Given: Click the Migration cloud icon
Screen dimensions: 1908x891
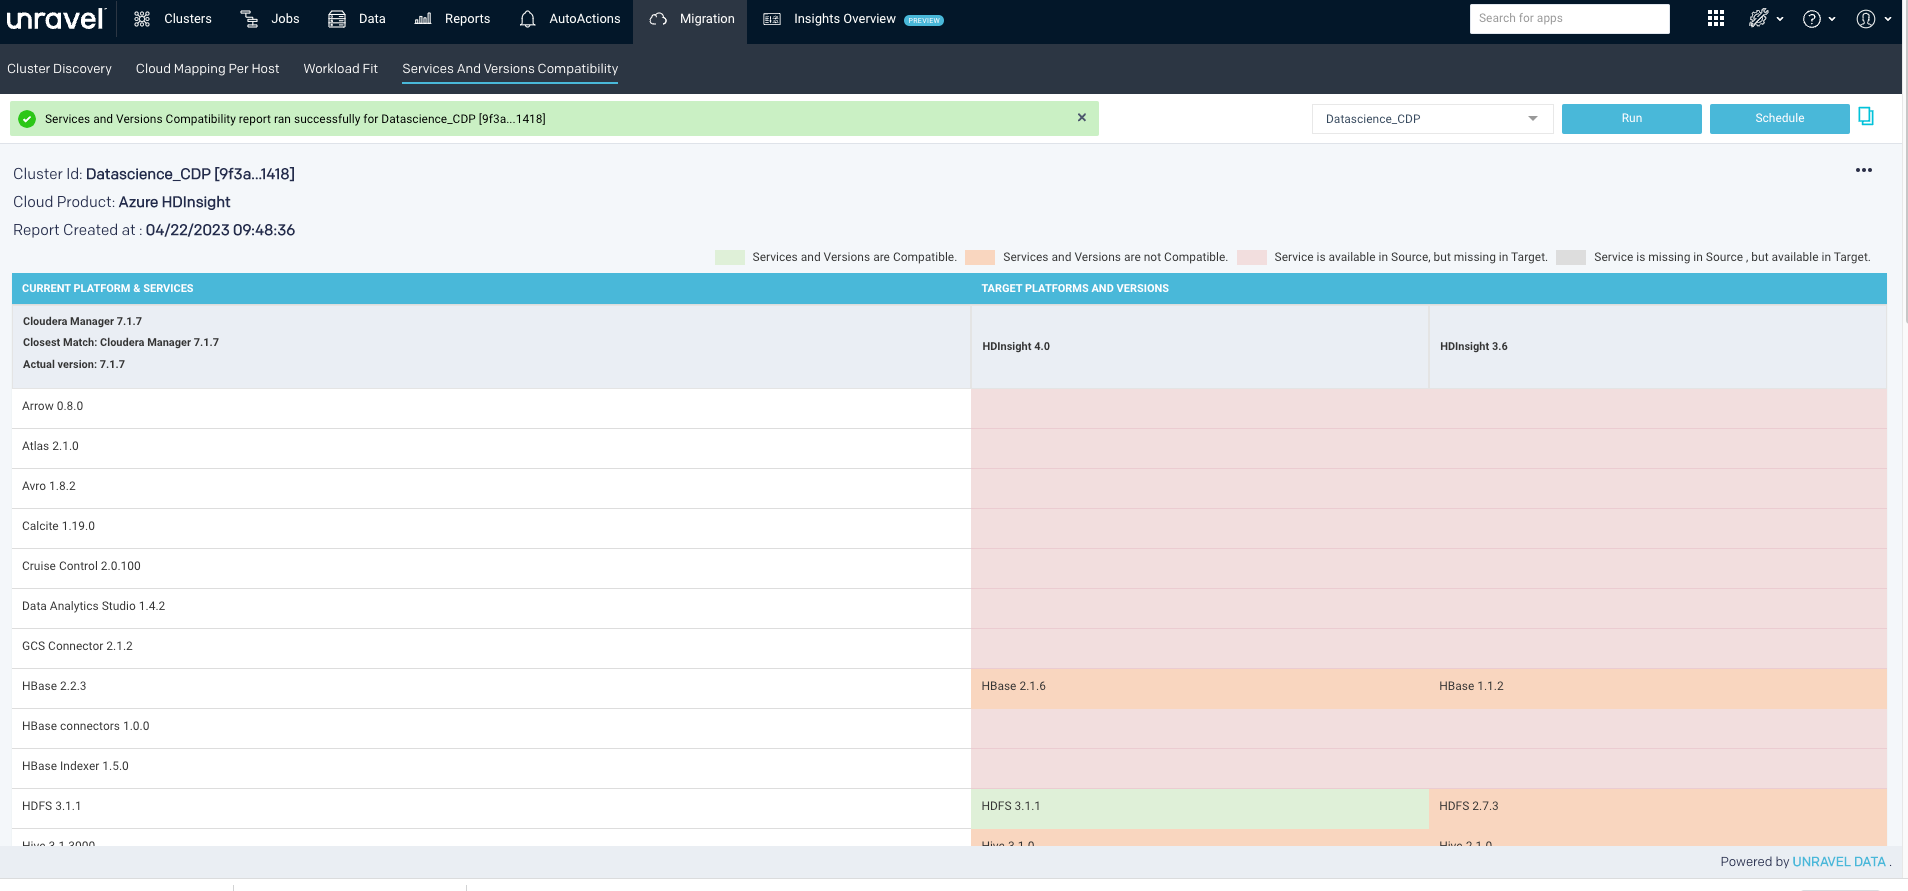Looking at the screenshot, I should pyautogui.click(x=658, y=19).
